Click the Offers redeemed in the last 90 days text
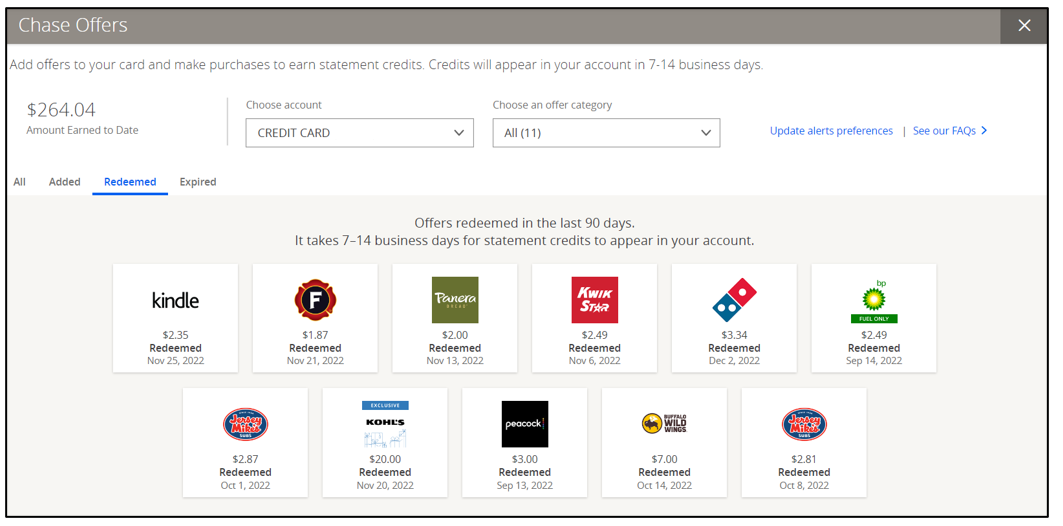This screenshot has width=1063, height=526. (x=524, y=223)
